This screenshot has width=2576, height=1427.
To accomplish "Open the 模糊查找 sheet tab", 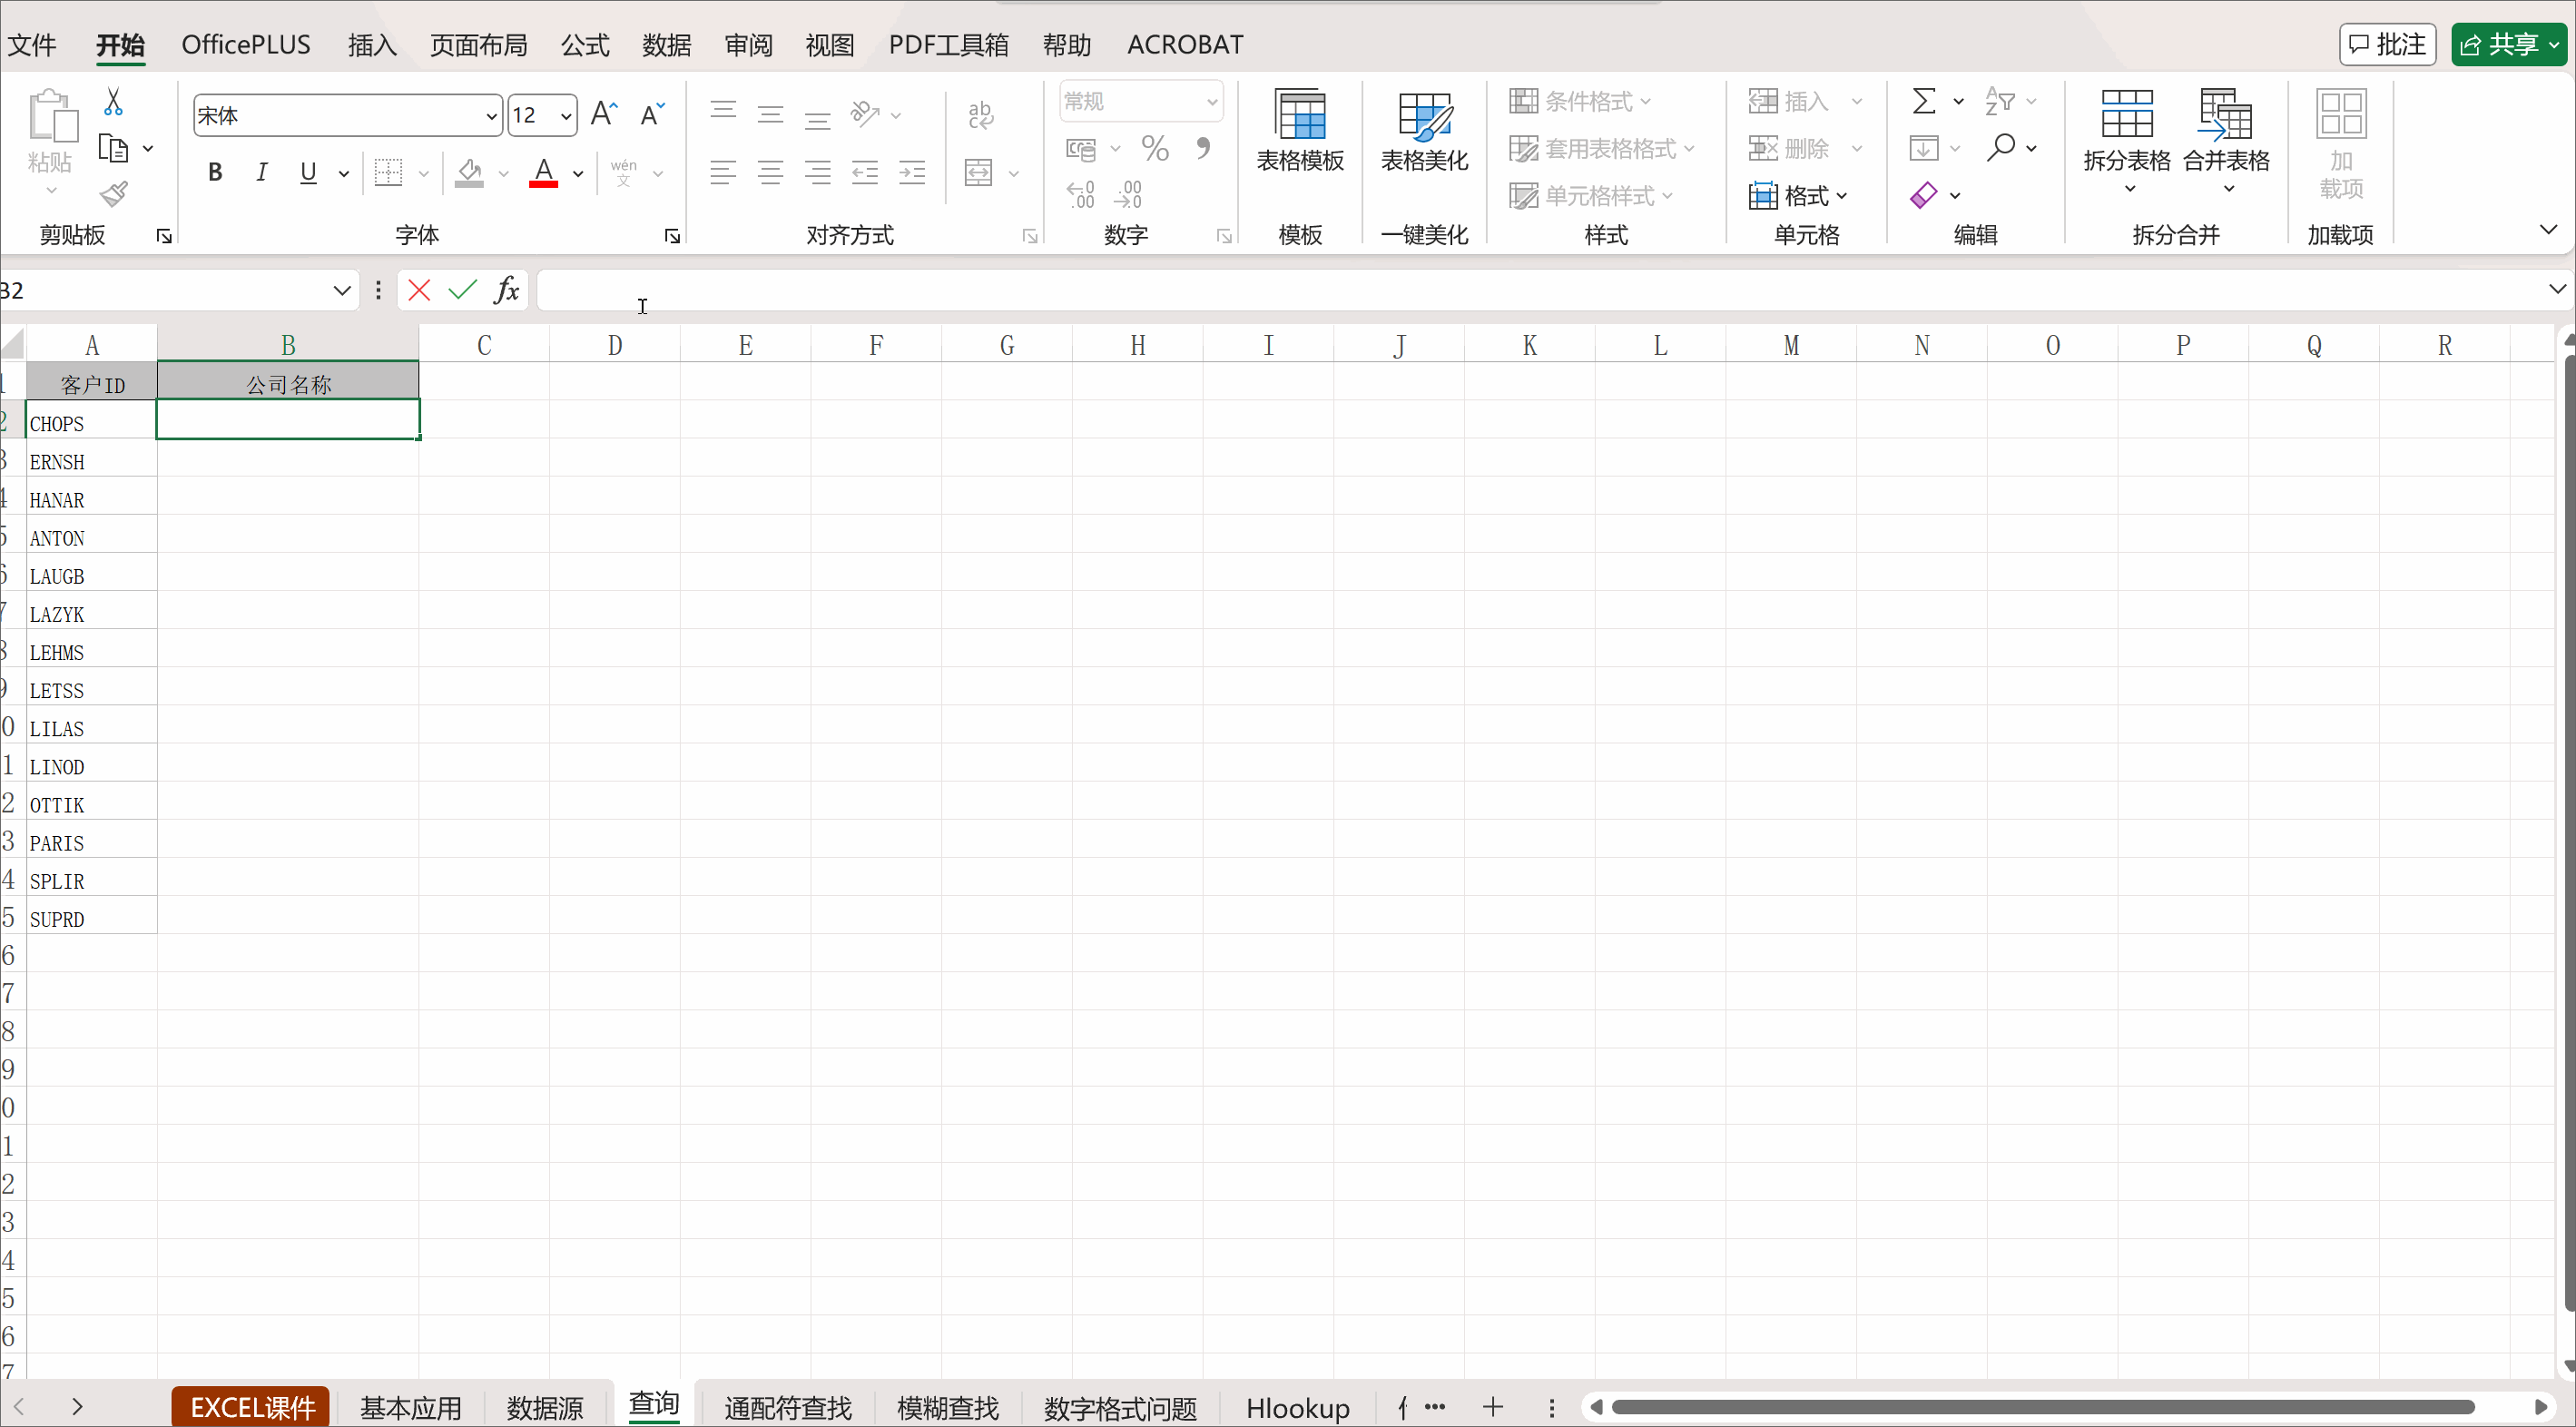I will [947, 1408].
